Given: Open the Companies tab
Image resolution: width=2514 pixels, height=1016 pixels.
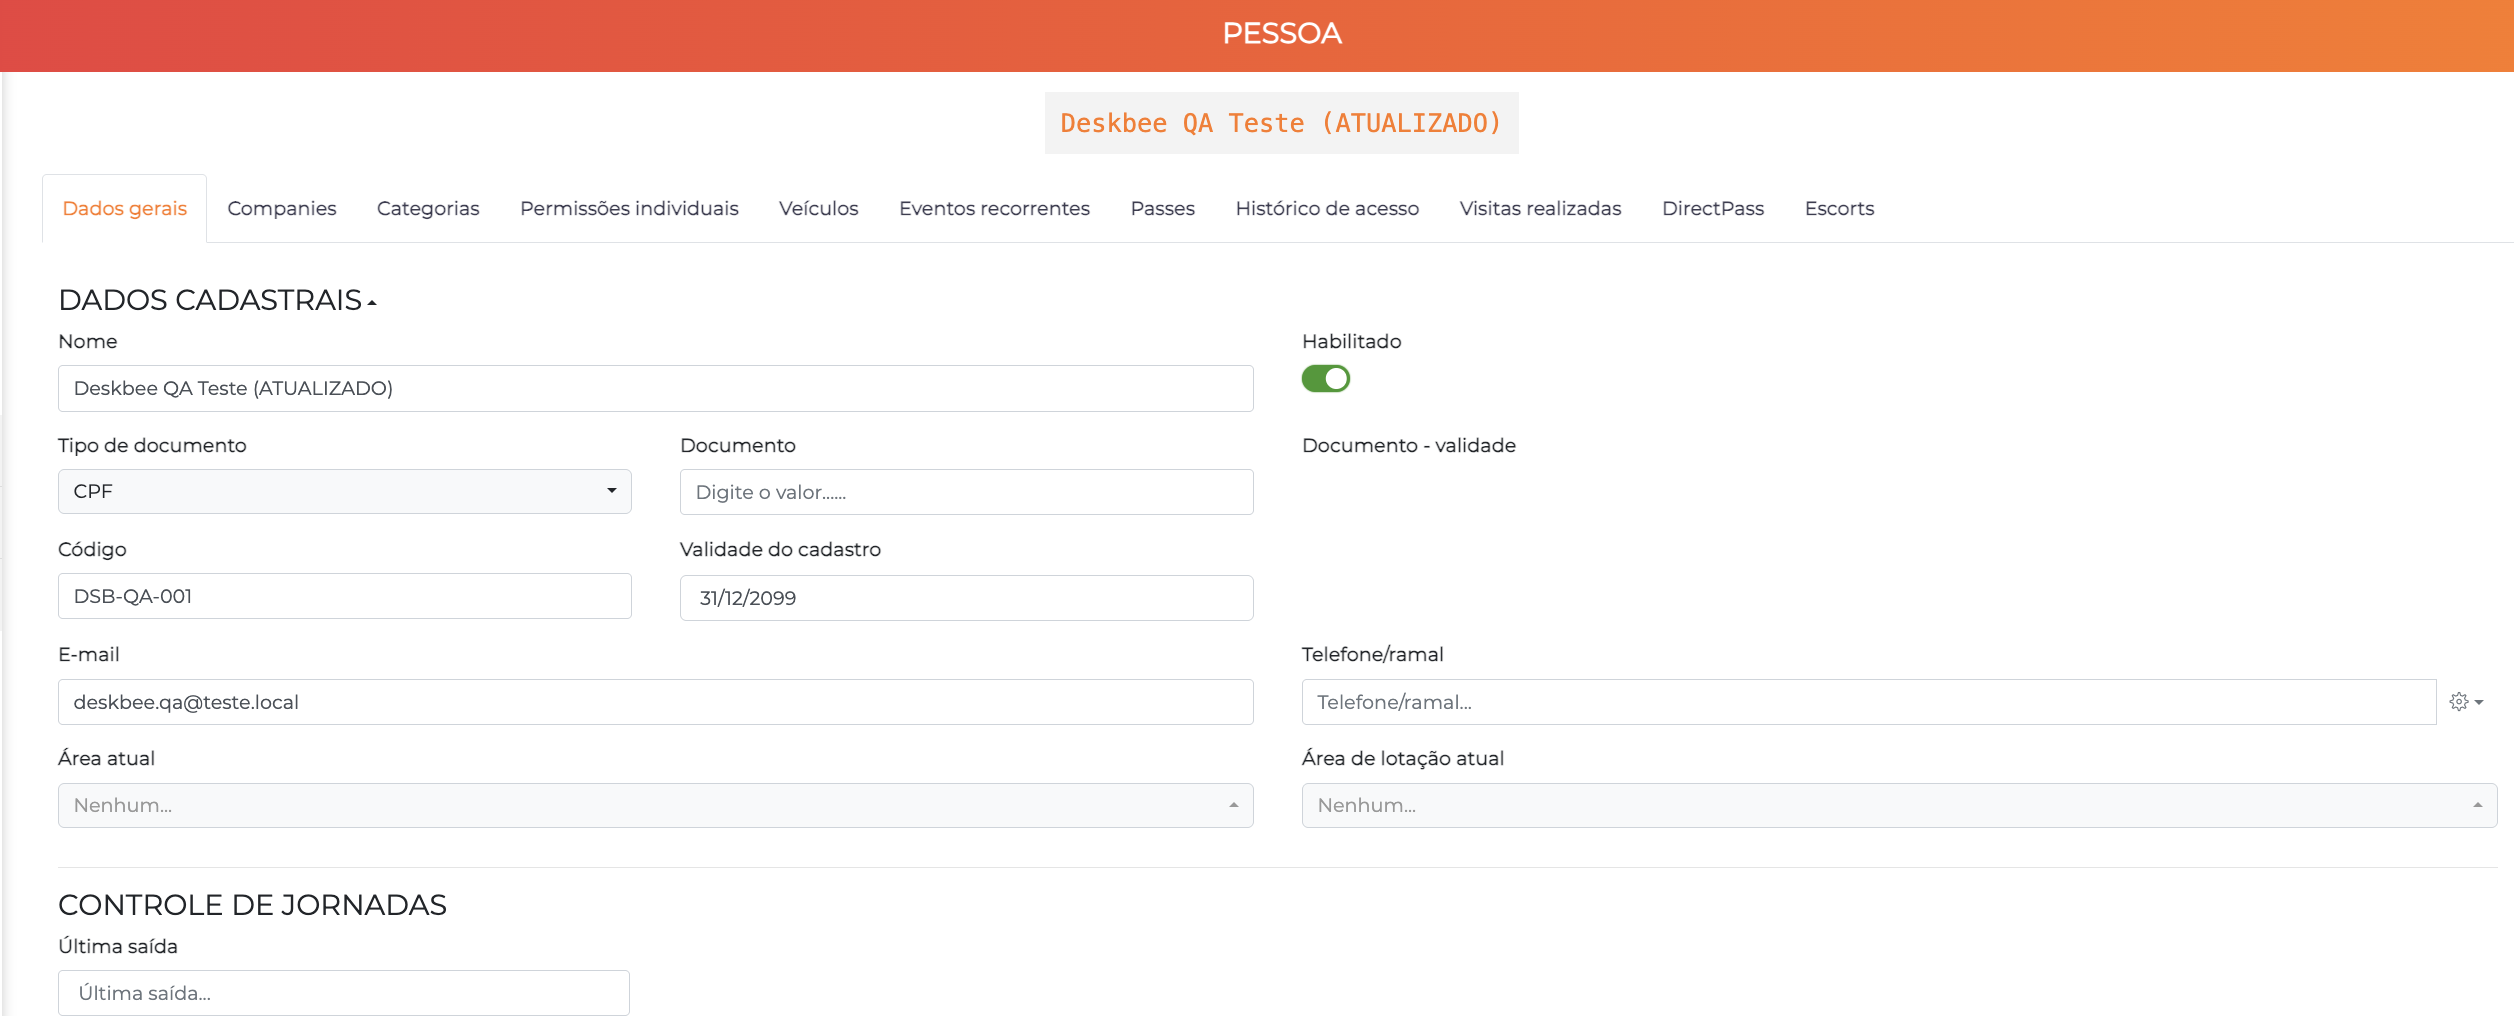Looking at the screenshot, I should tap(282, 208).
